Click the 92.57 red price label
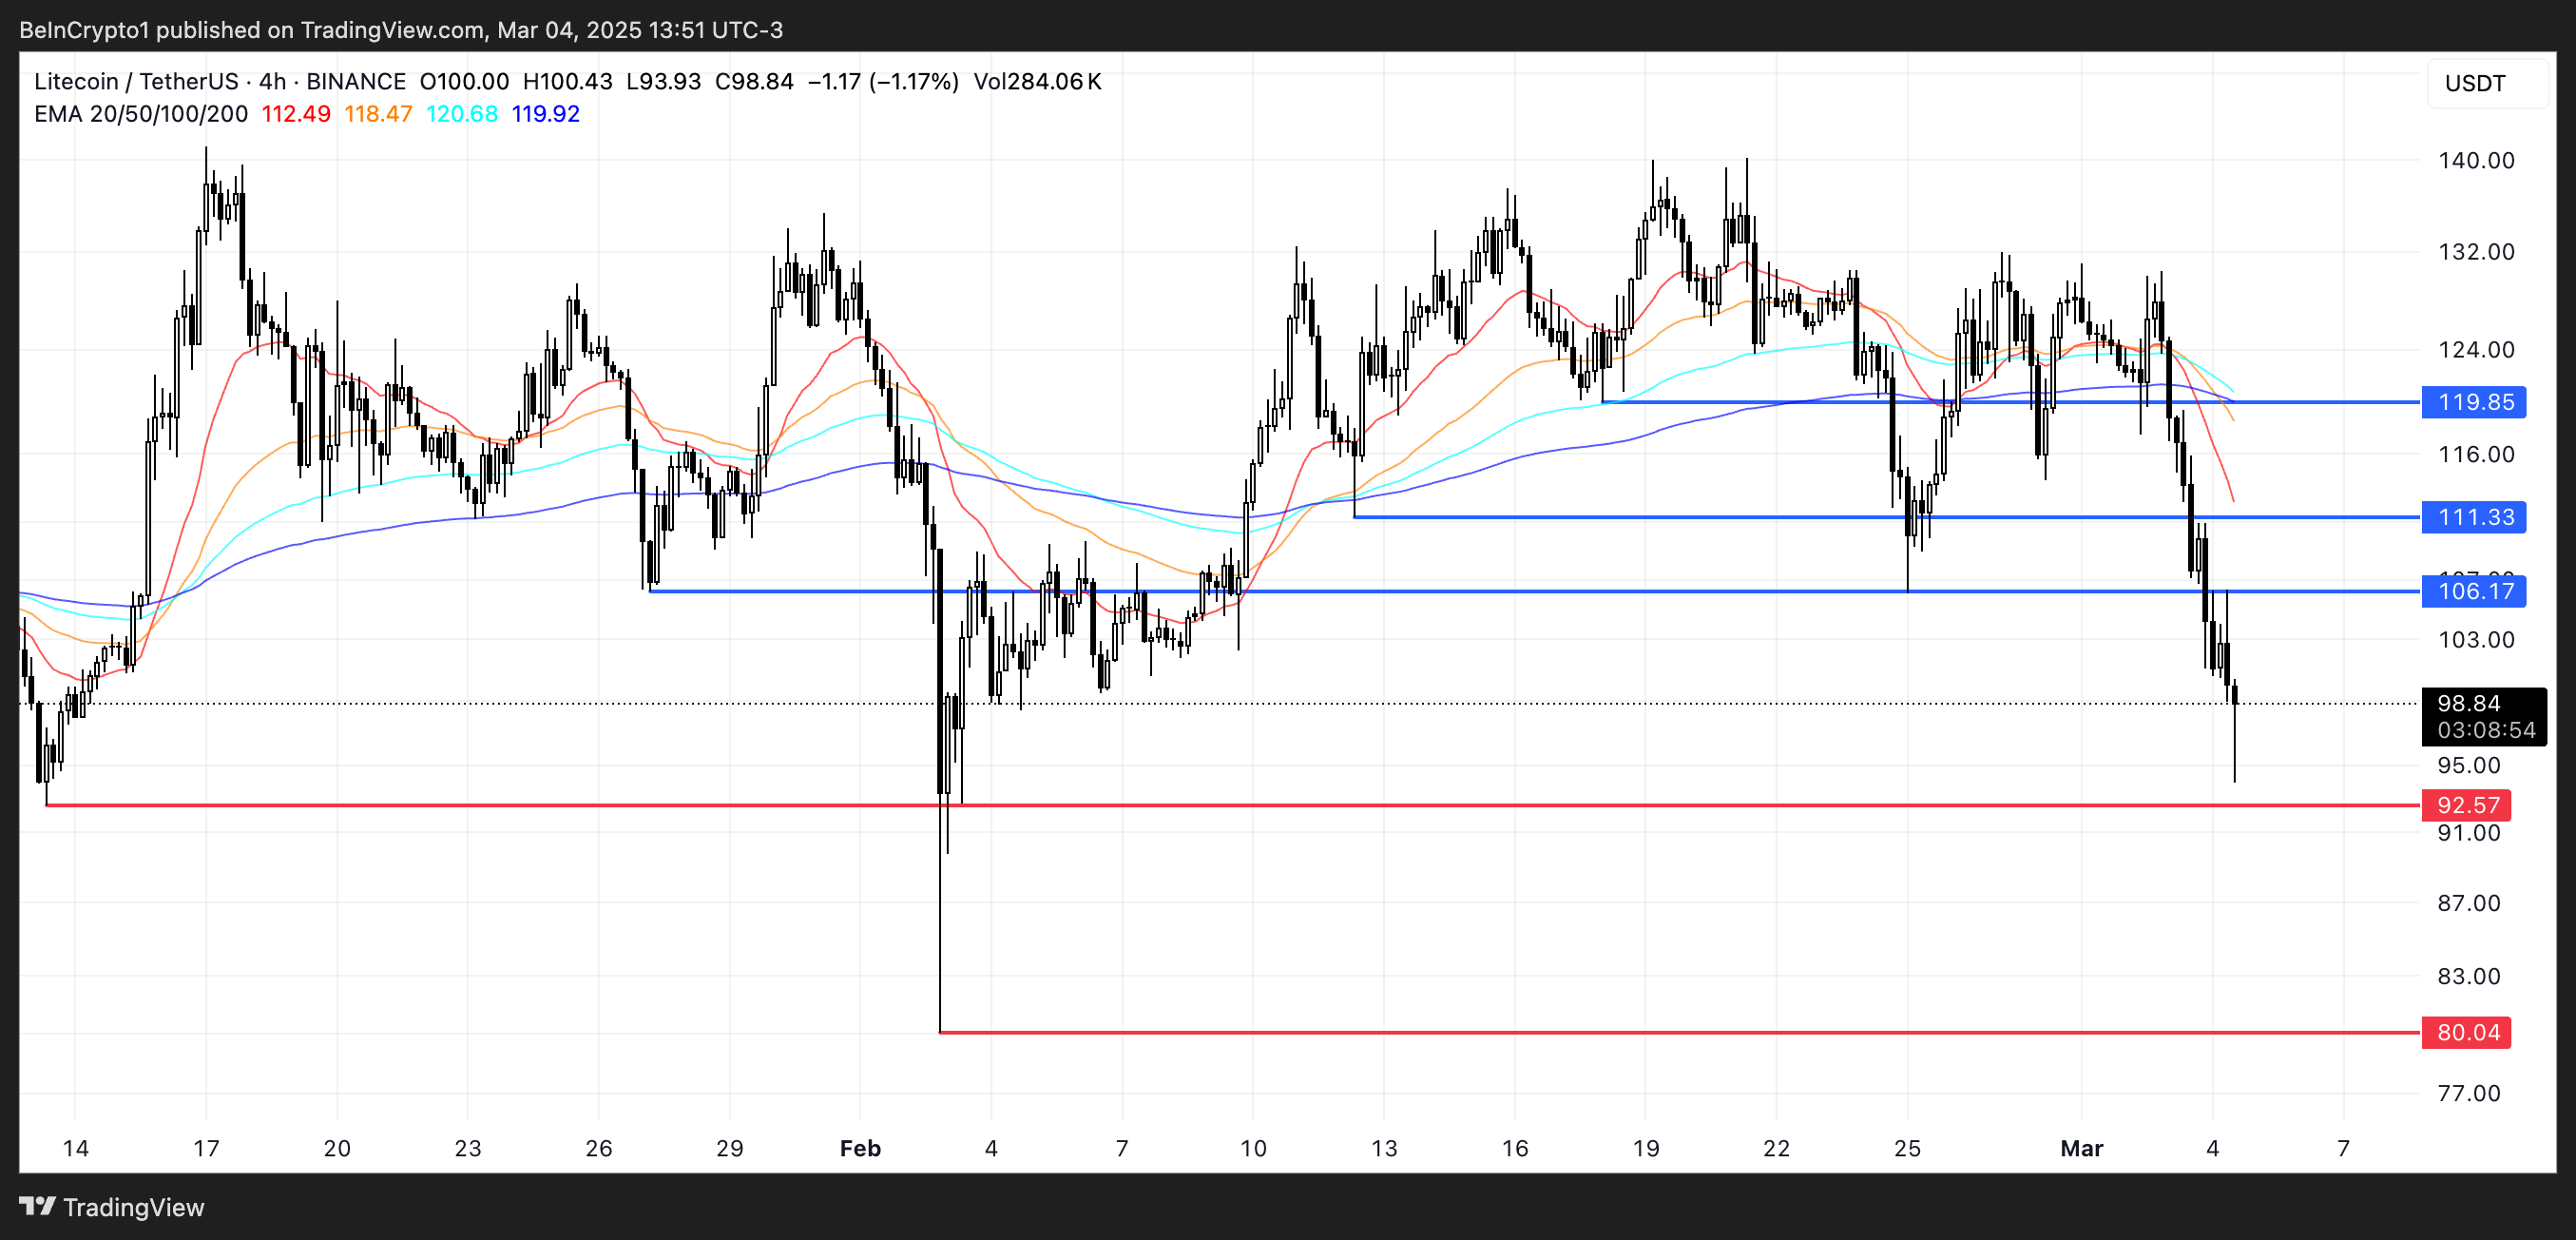This screenshot has height=1240, width=2576. (x=2467, y=805)
